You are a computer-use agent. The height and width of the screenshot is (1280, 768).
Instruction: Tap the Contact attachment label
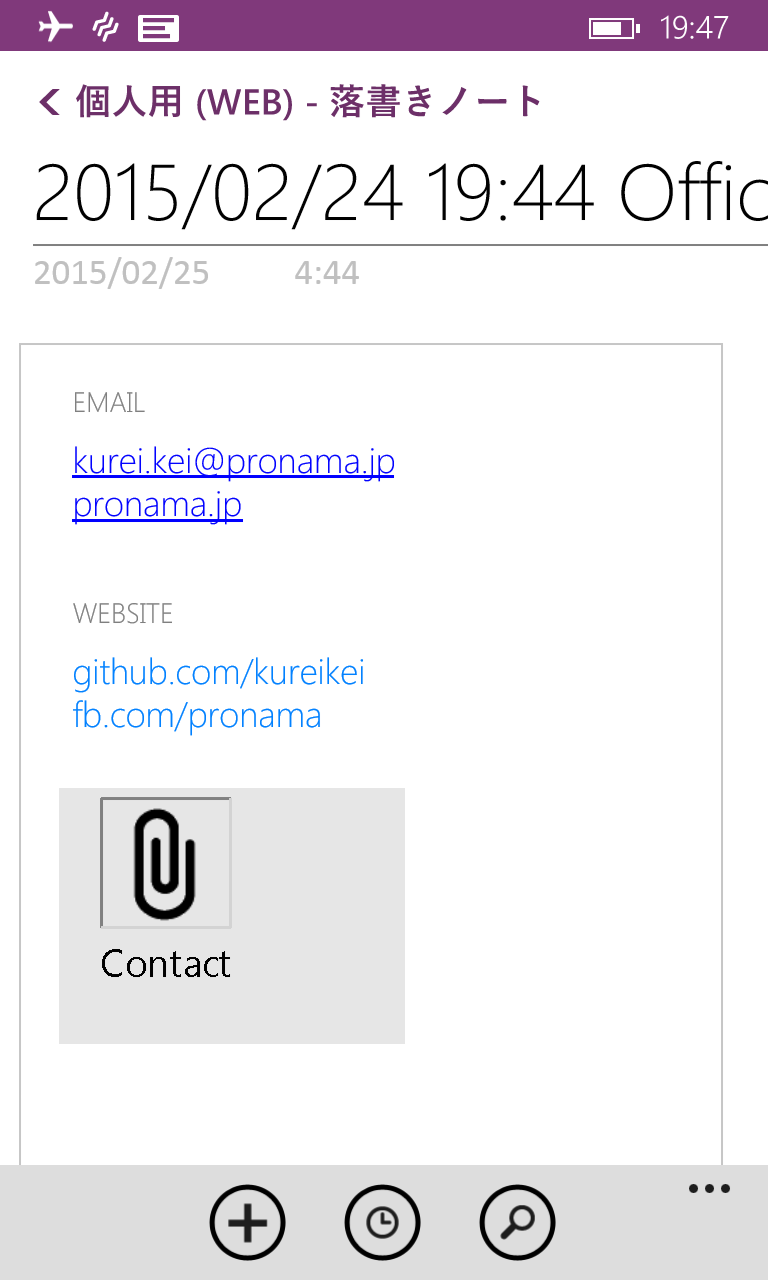pos(166,964)
